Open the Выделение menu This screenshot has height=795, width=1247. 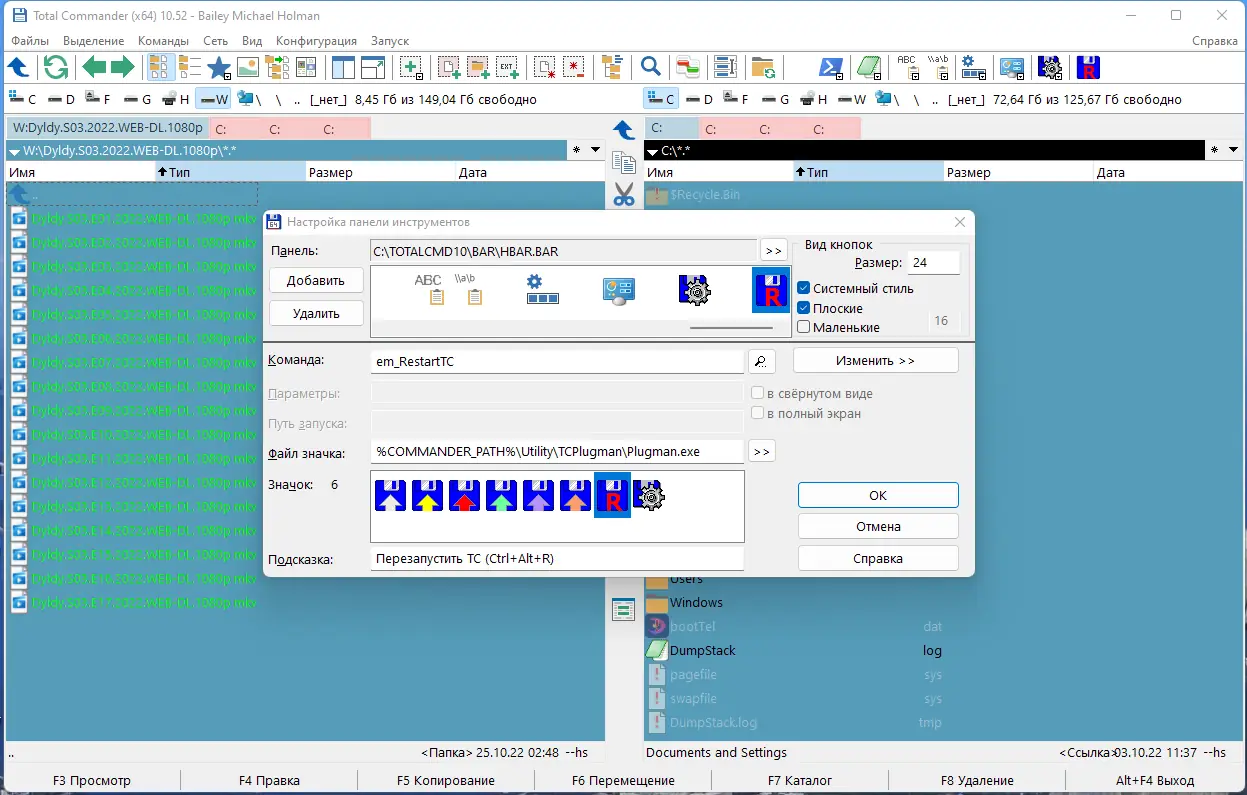pos(93,41)
